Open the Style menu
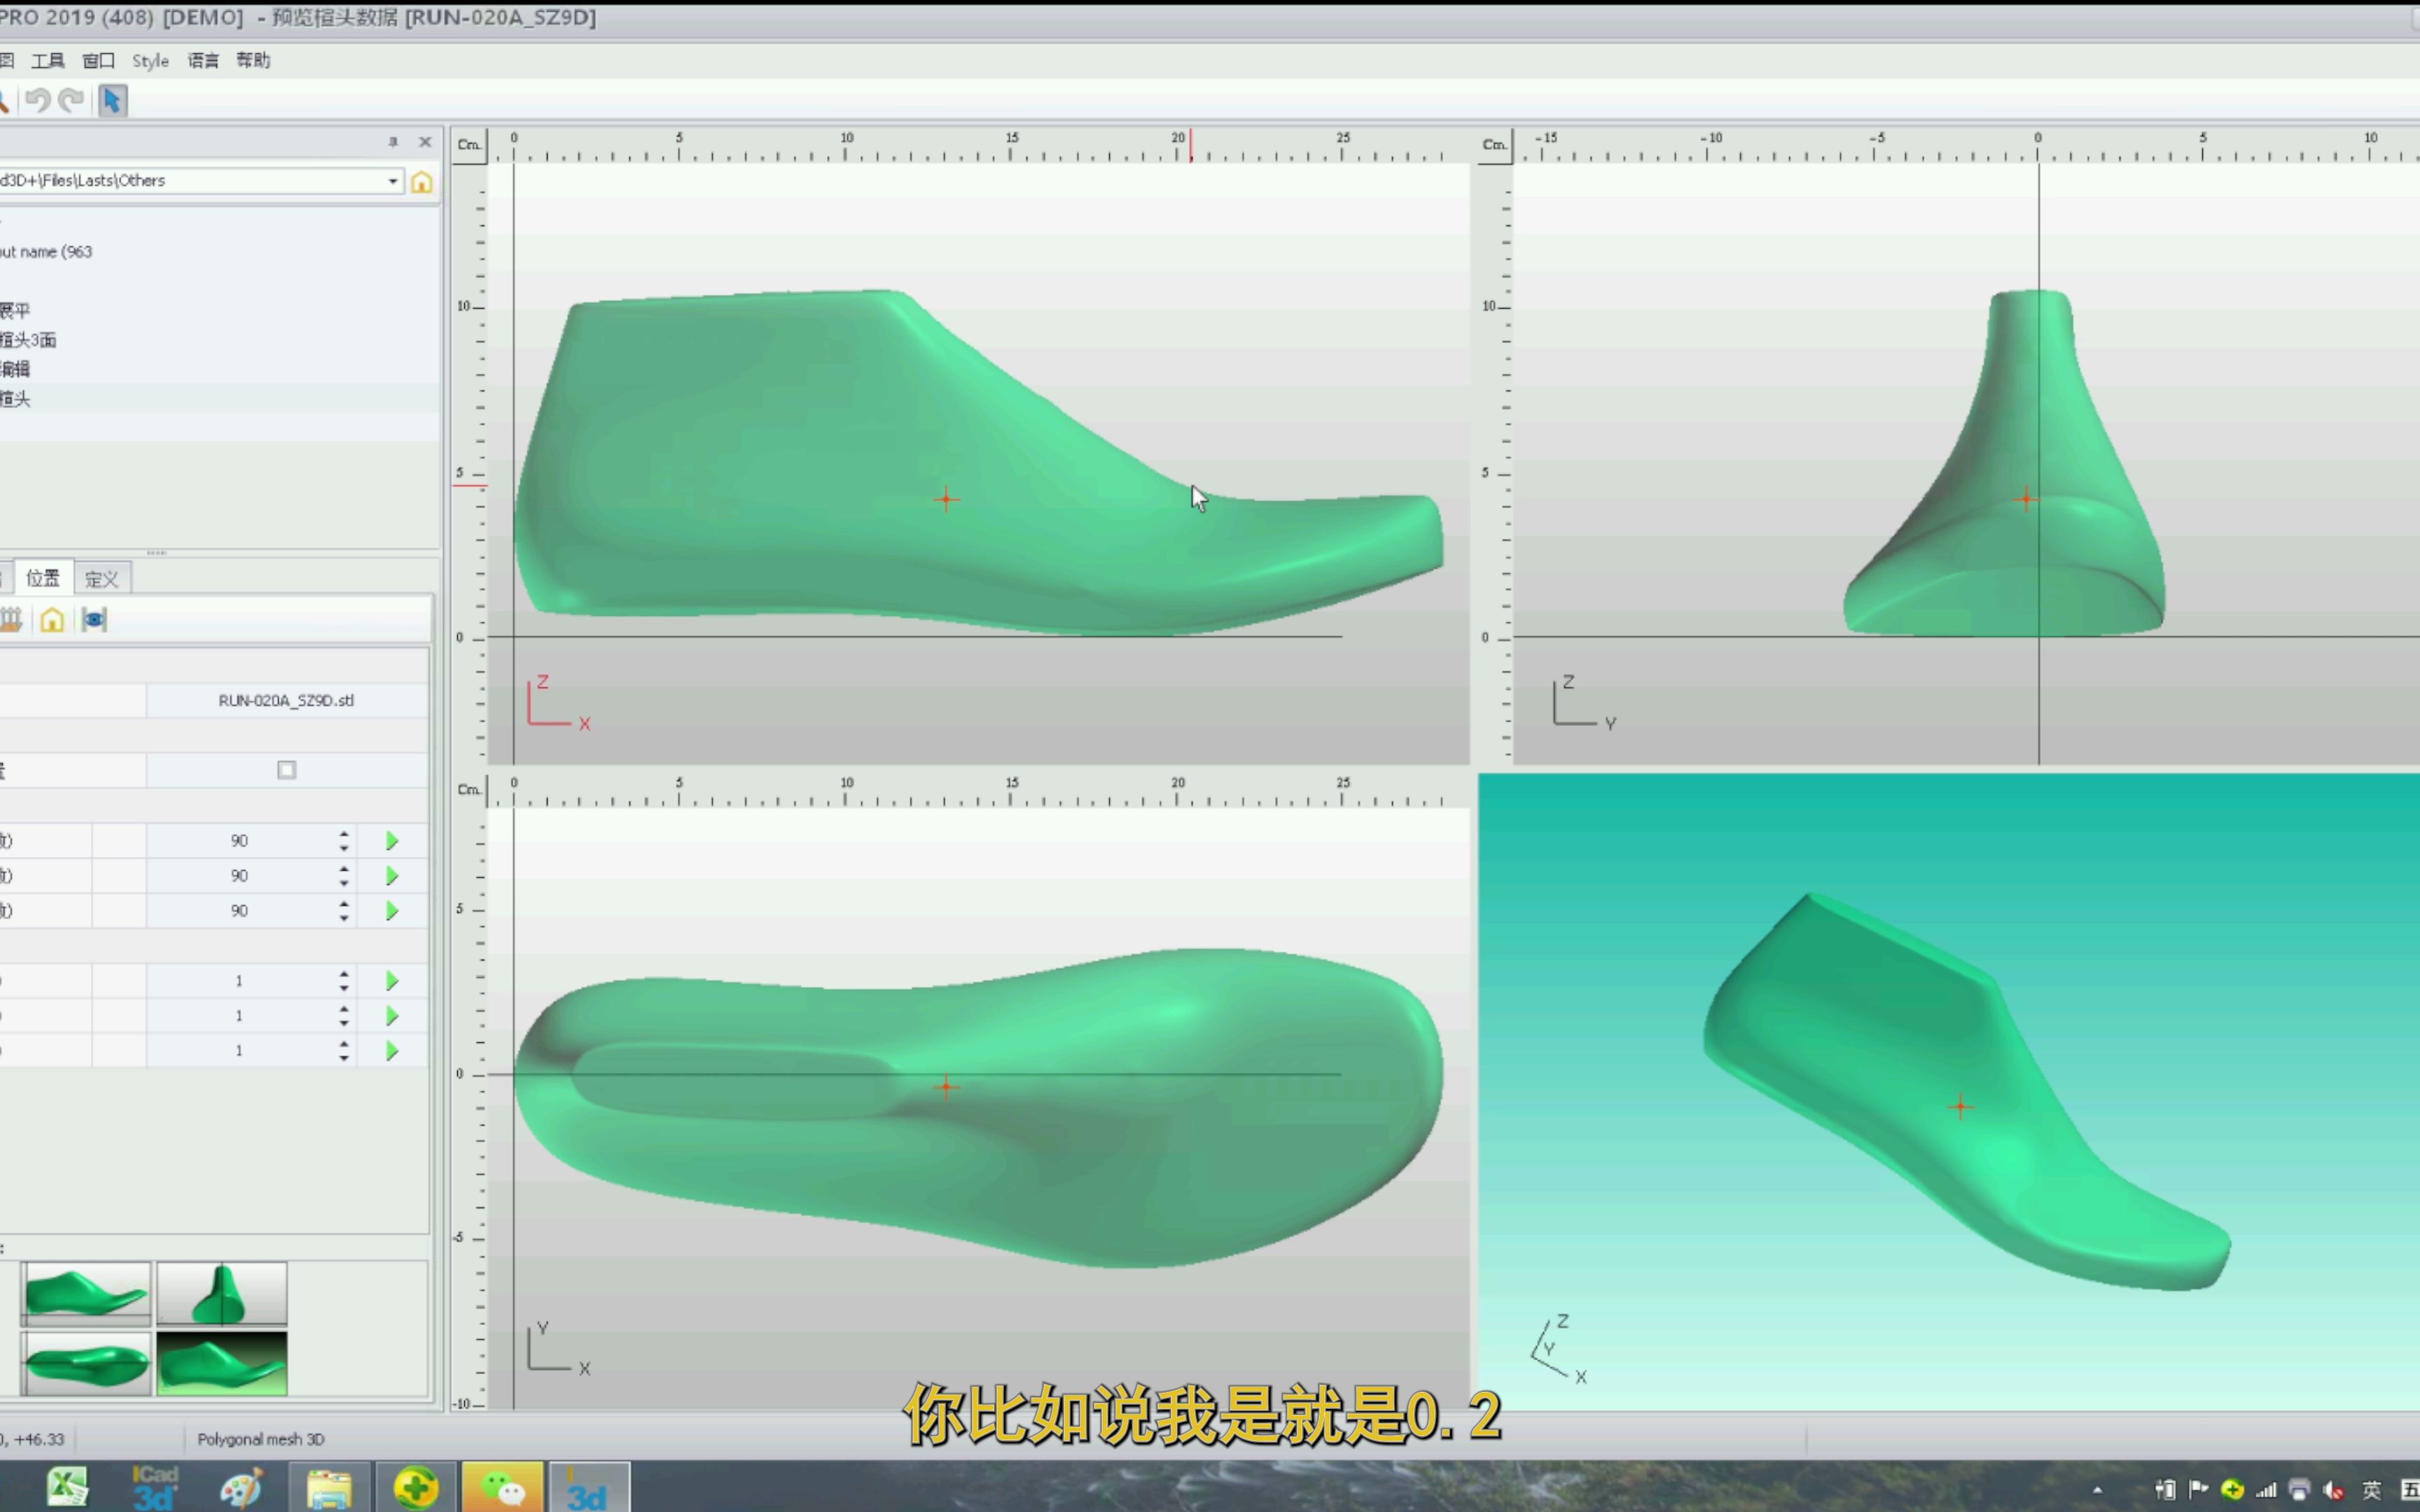Screen dimensions: 2420x1512 (150, 61)
